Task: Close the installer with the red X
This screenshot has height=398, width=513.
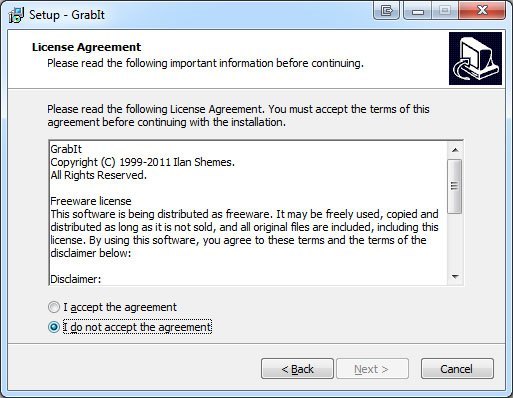Action: tap(482, 11)
